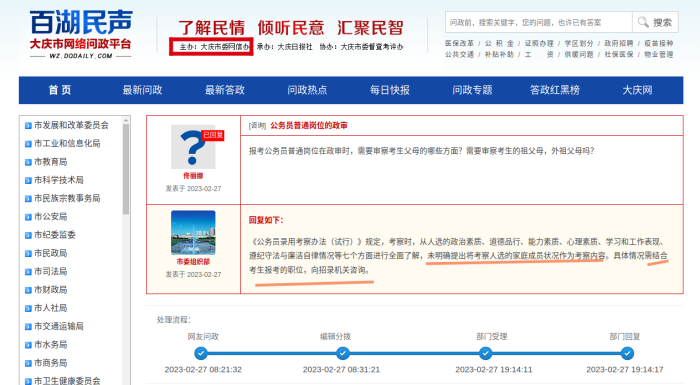This screenshot has width=700, height=385.
Task: Open the 每日快报 nav tab
Action: coord(390,90)
